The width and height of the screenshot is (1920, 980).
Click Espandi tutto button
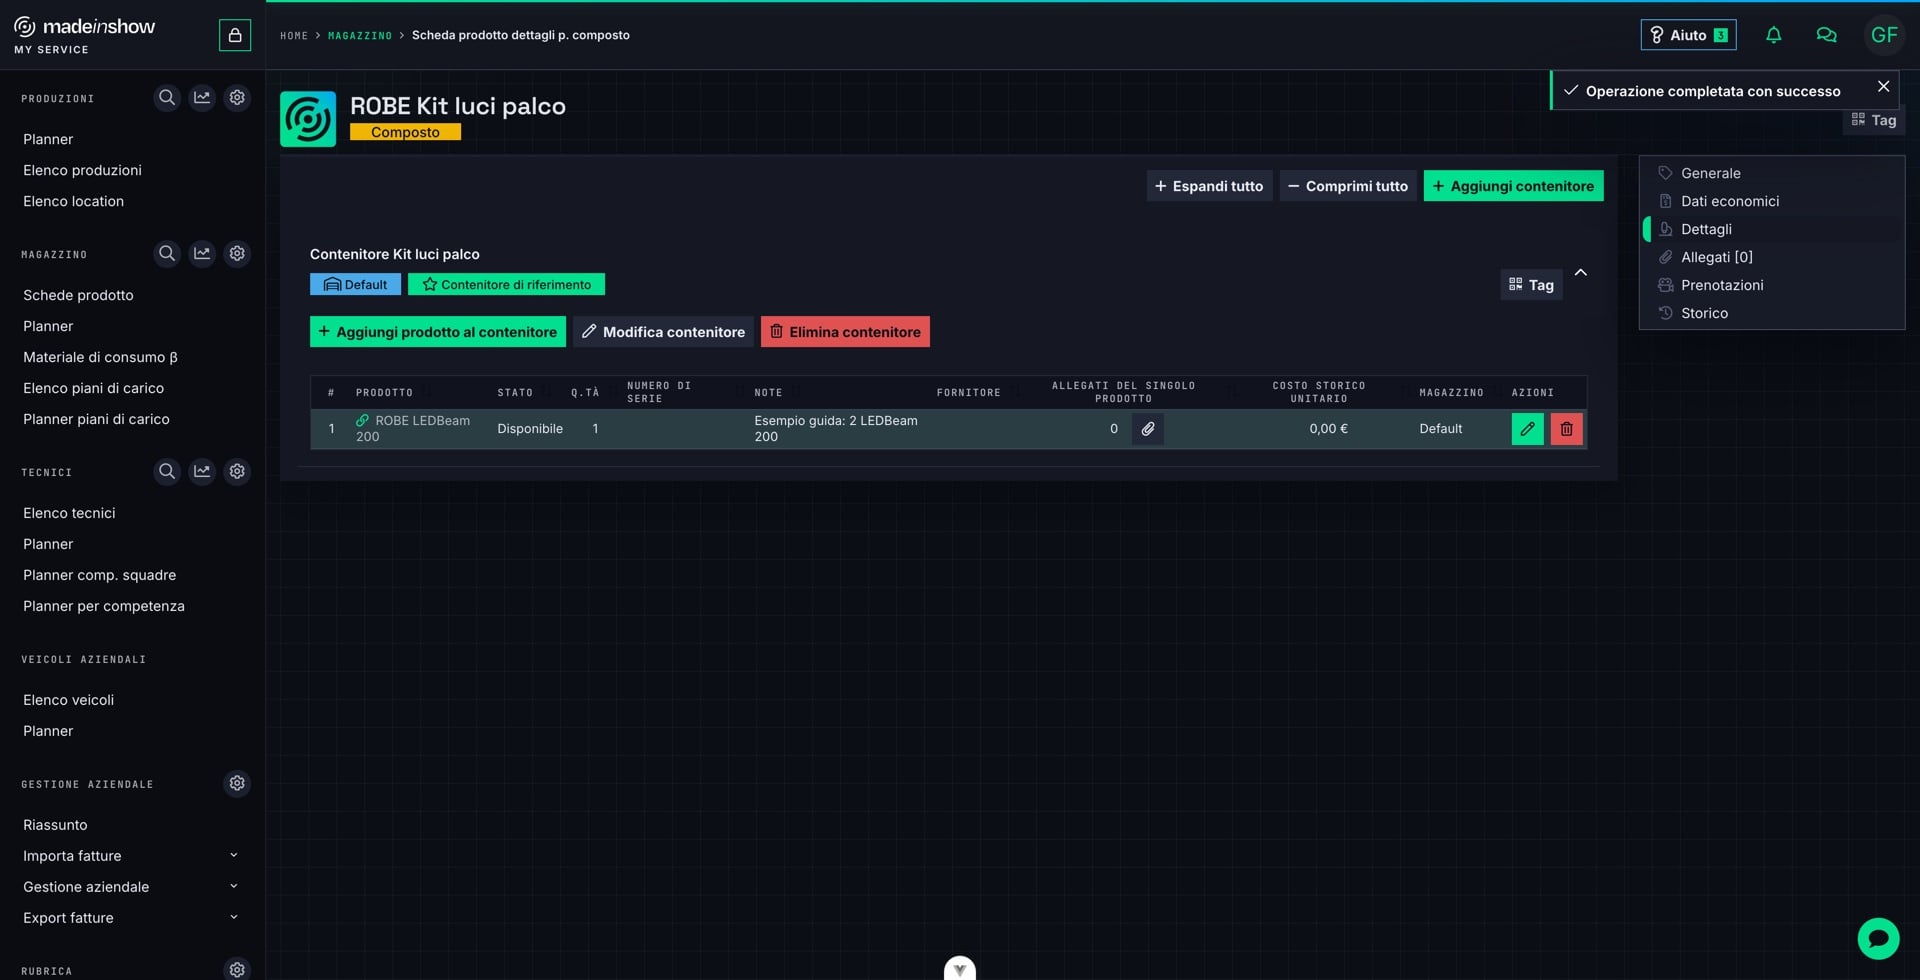[x=1209, y=186]
